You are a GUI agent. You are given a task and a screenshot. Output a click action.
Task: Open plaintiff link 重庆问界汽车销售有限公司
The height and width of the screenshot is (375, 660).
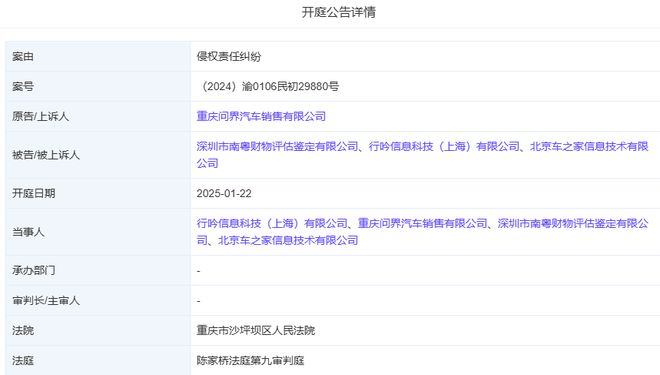261,116
